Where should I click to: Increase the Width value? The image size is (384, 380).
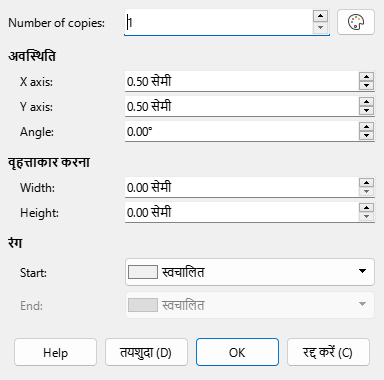[x=367, y=183]
